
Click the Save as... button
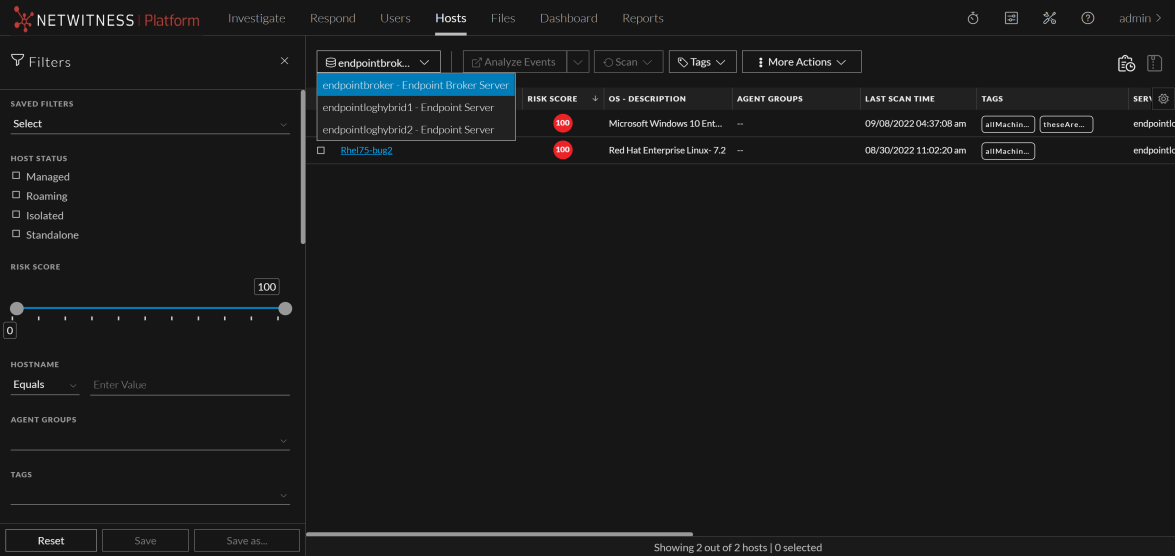[247, 540]
